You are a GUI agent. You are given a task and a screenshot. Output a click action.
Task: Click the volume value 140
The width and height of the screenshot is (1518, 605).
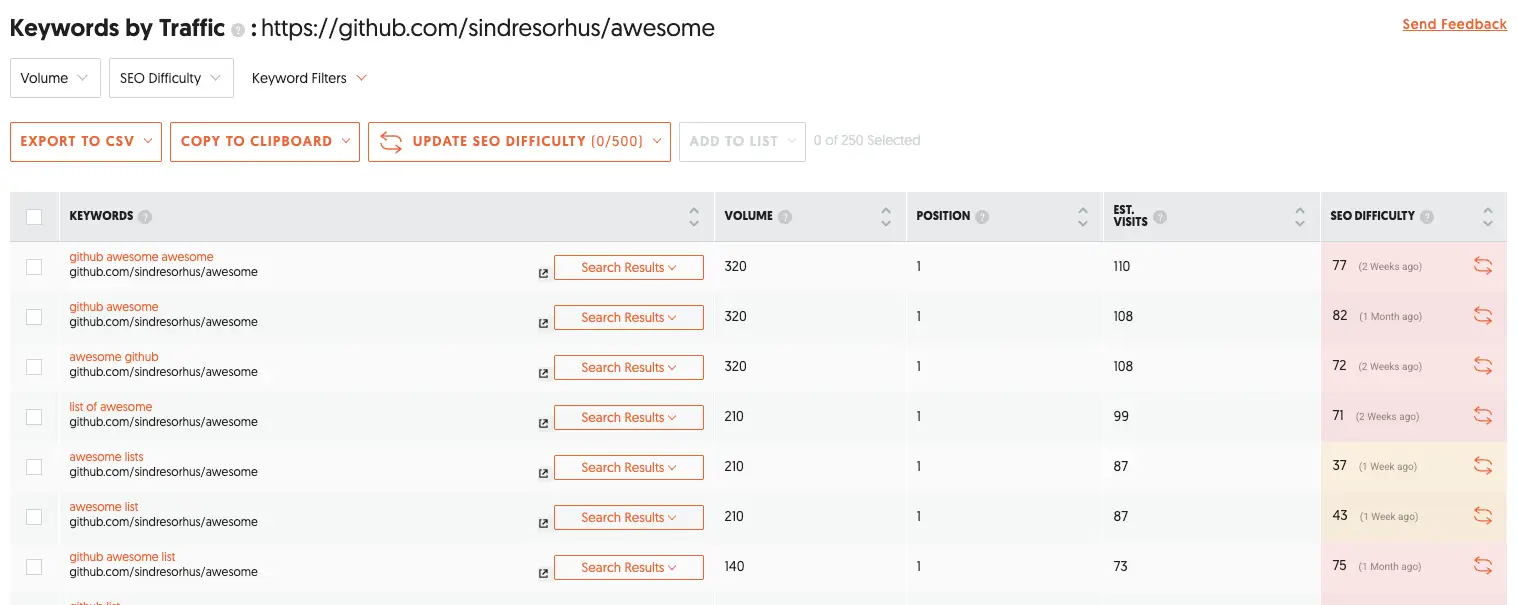735,566
